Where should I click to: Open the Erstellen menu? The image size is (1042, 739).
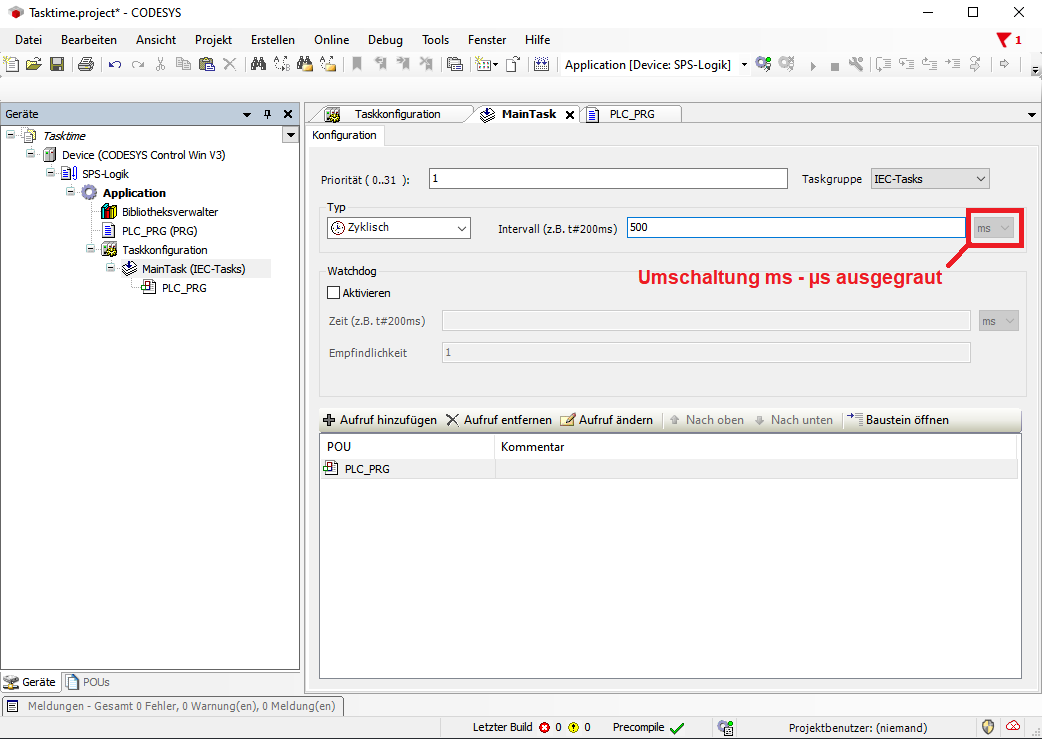coord(272,40)
